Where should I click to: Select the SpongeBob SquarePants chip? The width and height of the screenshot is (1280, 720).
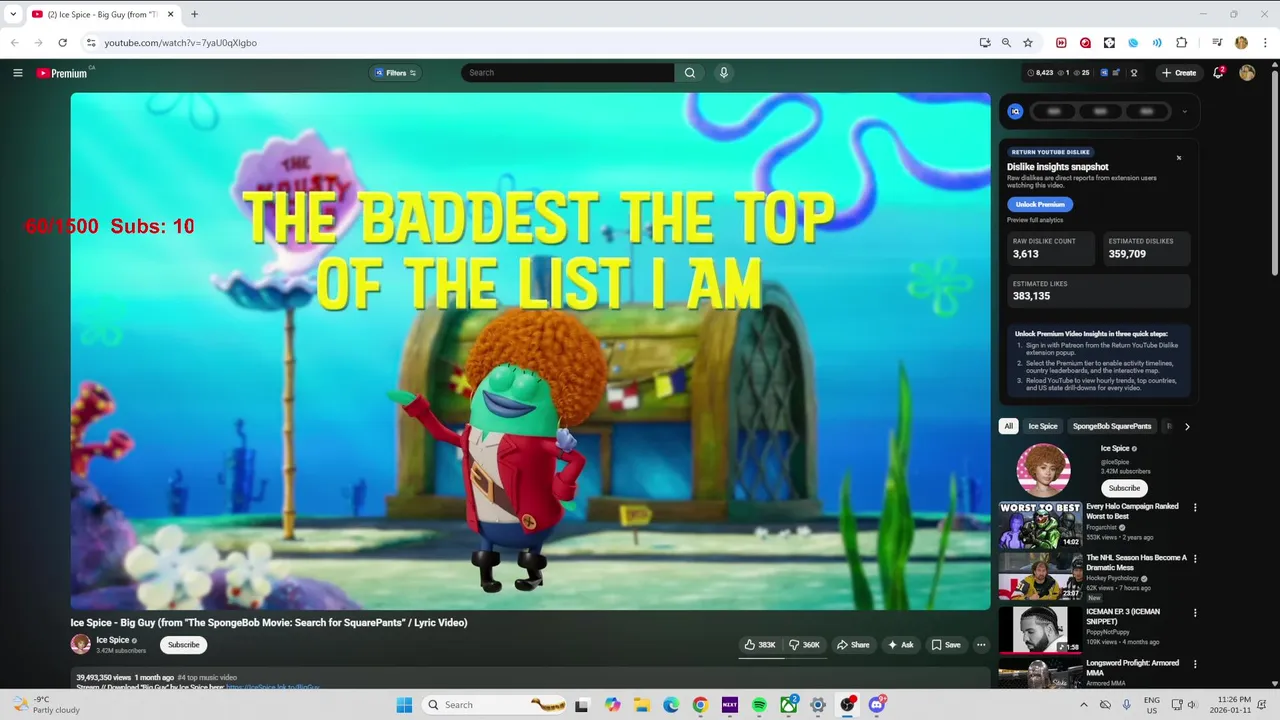click(x=1112, y=426)
